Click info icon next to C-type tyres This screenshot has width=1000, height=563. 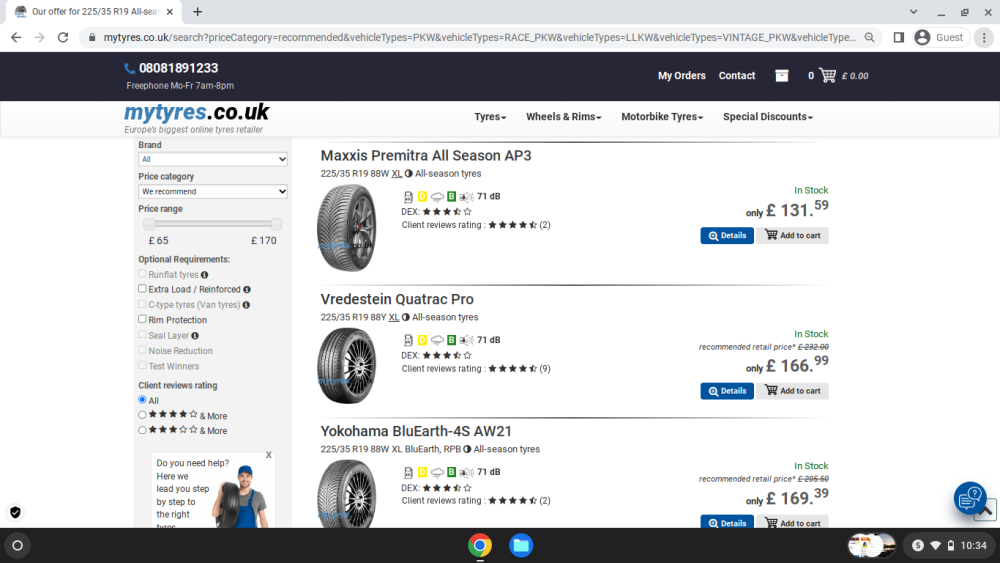(x=246, y=305)
